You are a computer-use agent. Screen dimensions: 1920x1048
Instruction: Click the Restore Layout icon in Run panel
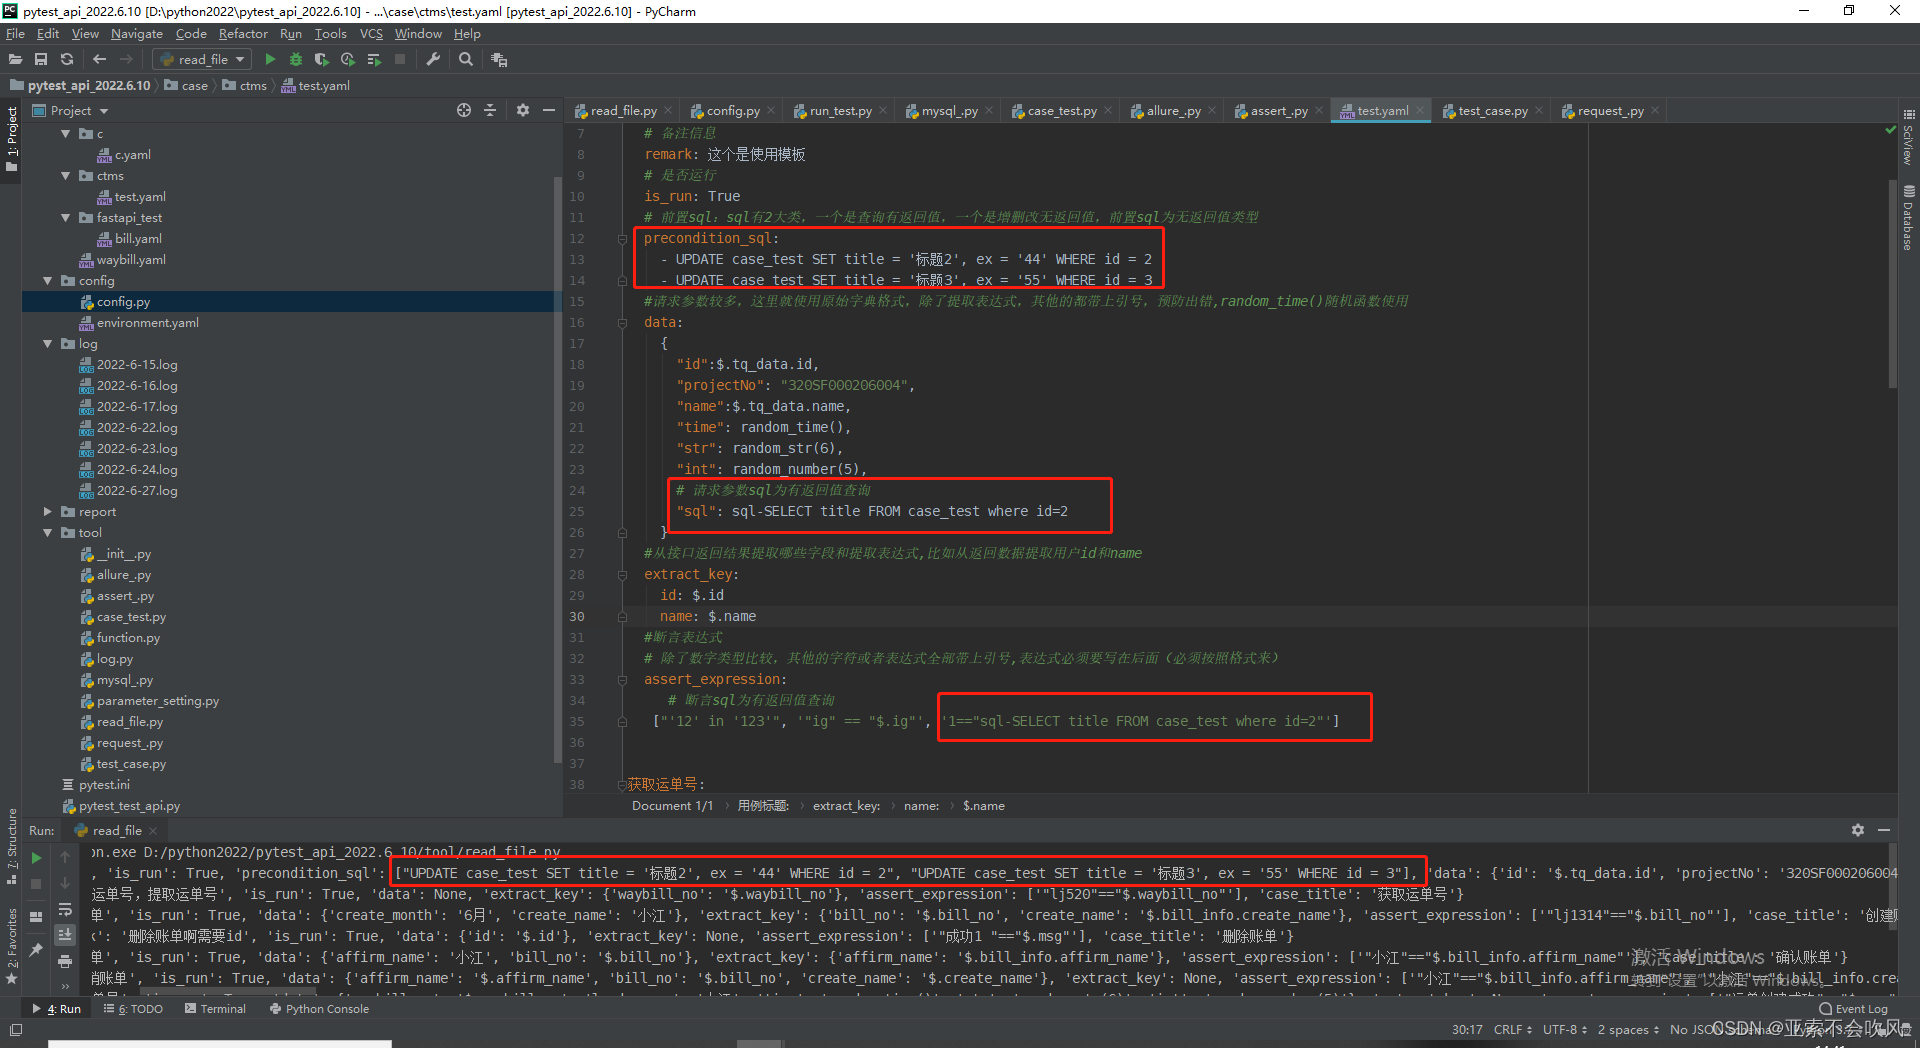click(36, 916)
